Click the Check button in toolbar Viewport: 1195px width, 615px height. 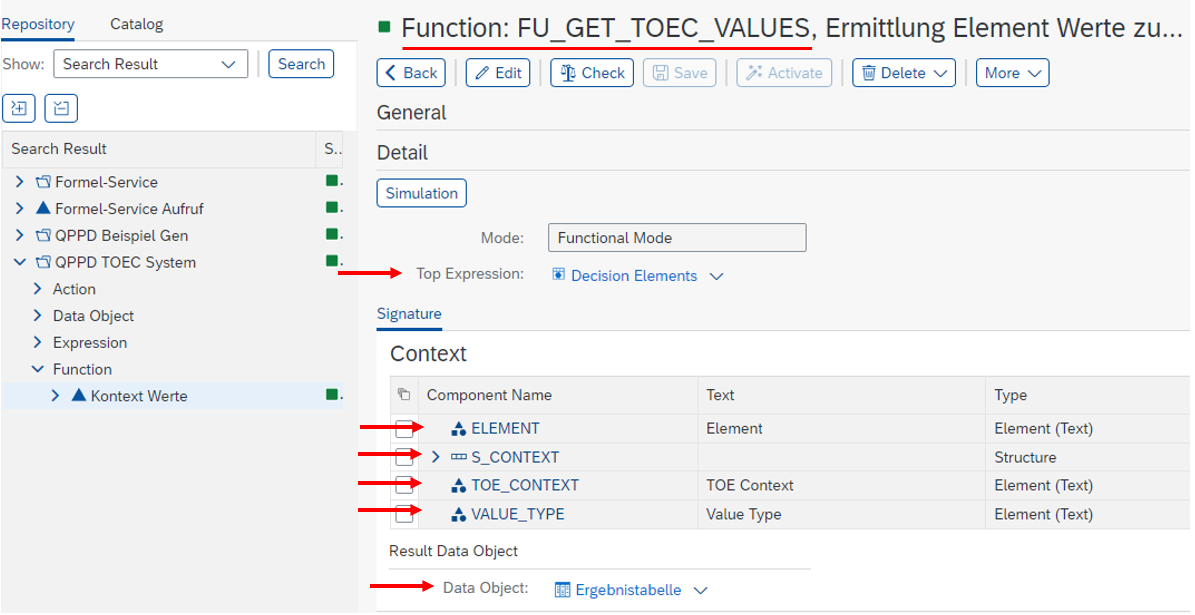(592, 73)
